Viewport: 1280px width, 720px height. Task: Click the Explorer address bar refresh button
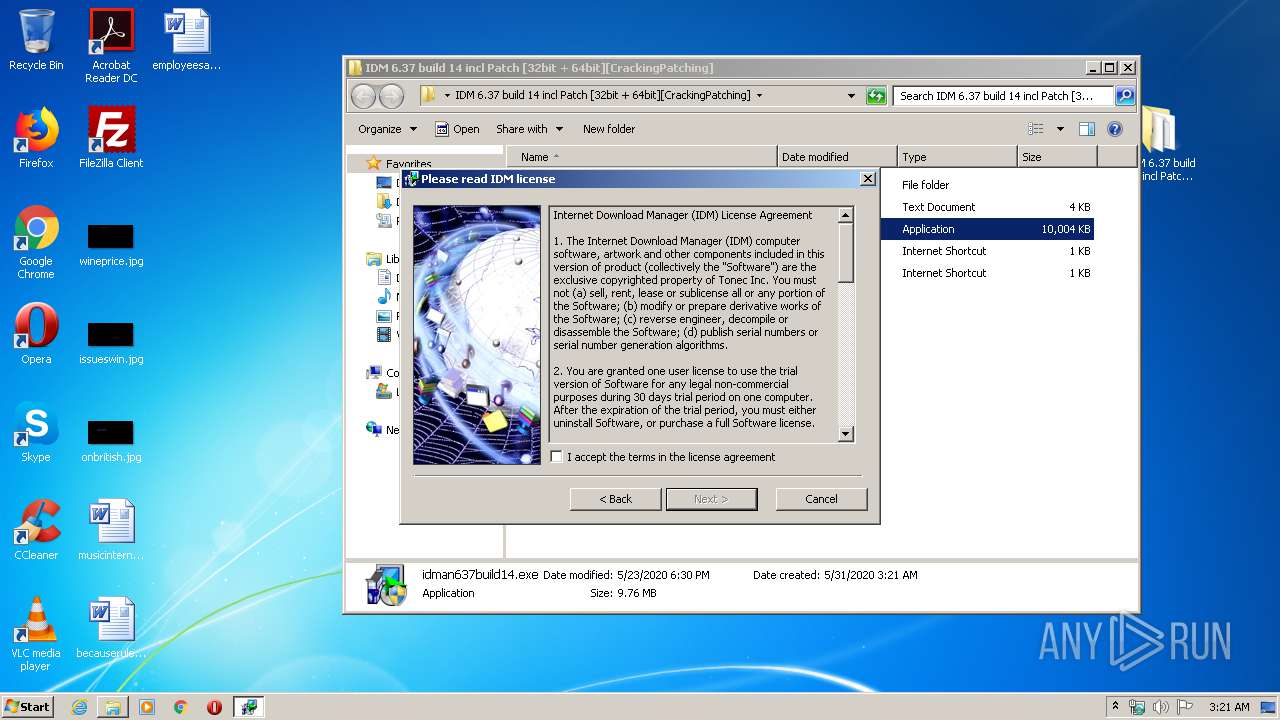876,95
